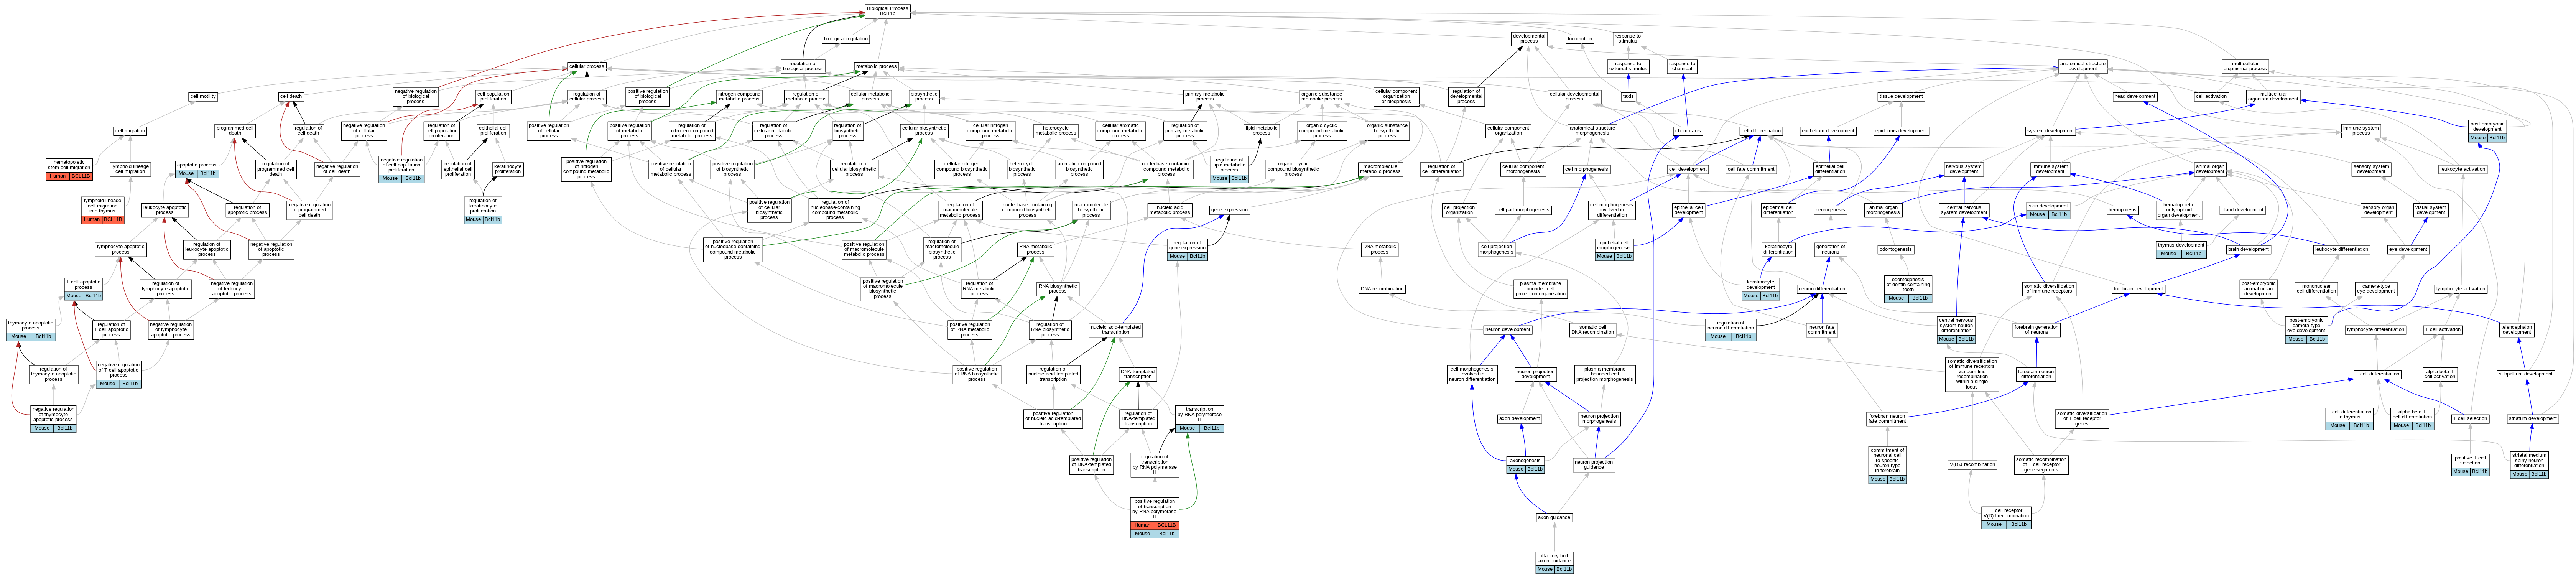Screen dimensions: 2576x578
Task: Open "negative regulation of thymocyte apoptotic process" node
Action: 53,418
